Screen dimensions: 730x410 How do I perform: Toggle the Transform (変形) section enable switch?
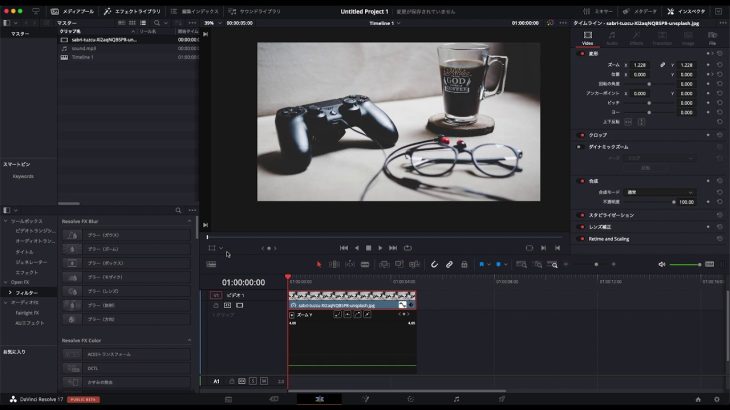[583, 54]
